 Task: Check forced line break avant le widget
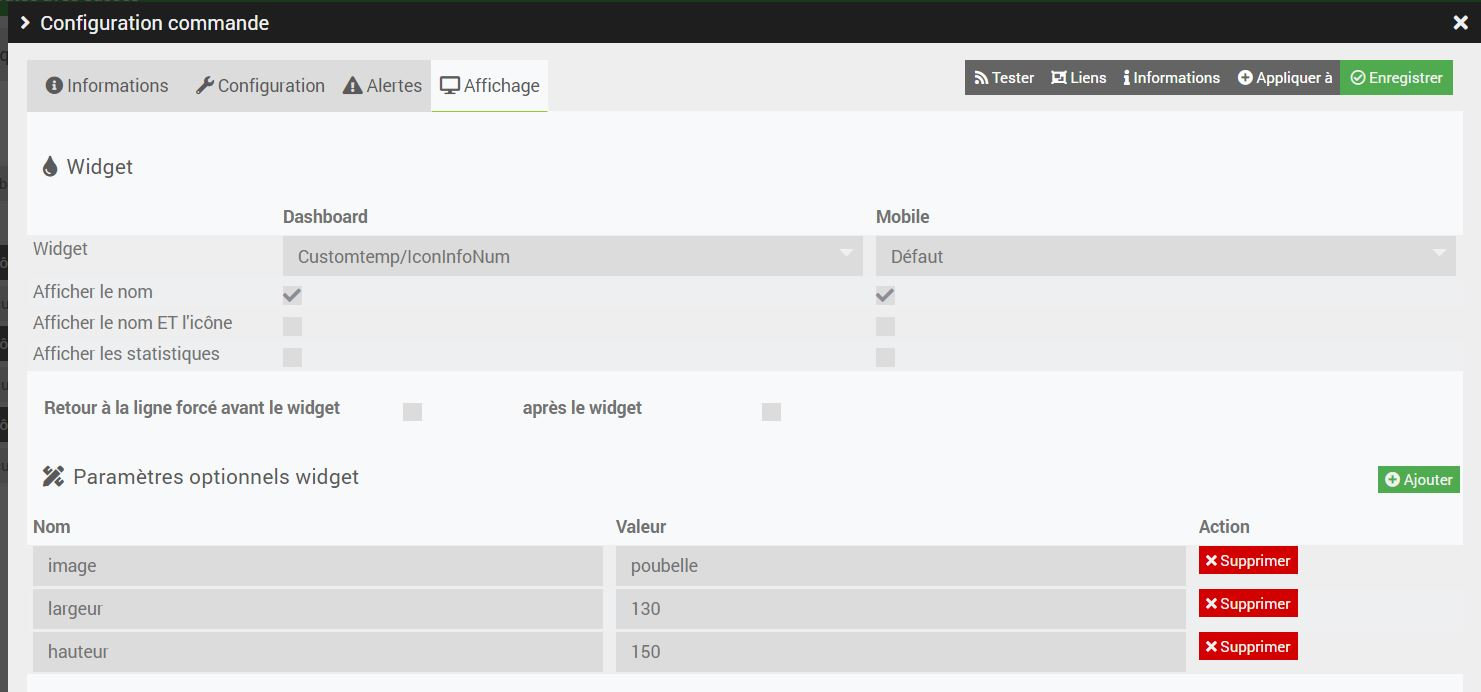[412, 412]
